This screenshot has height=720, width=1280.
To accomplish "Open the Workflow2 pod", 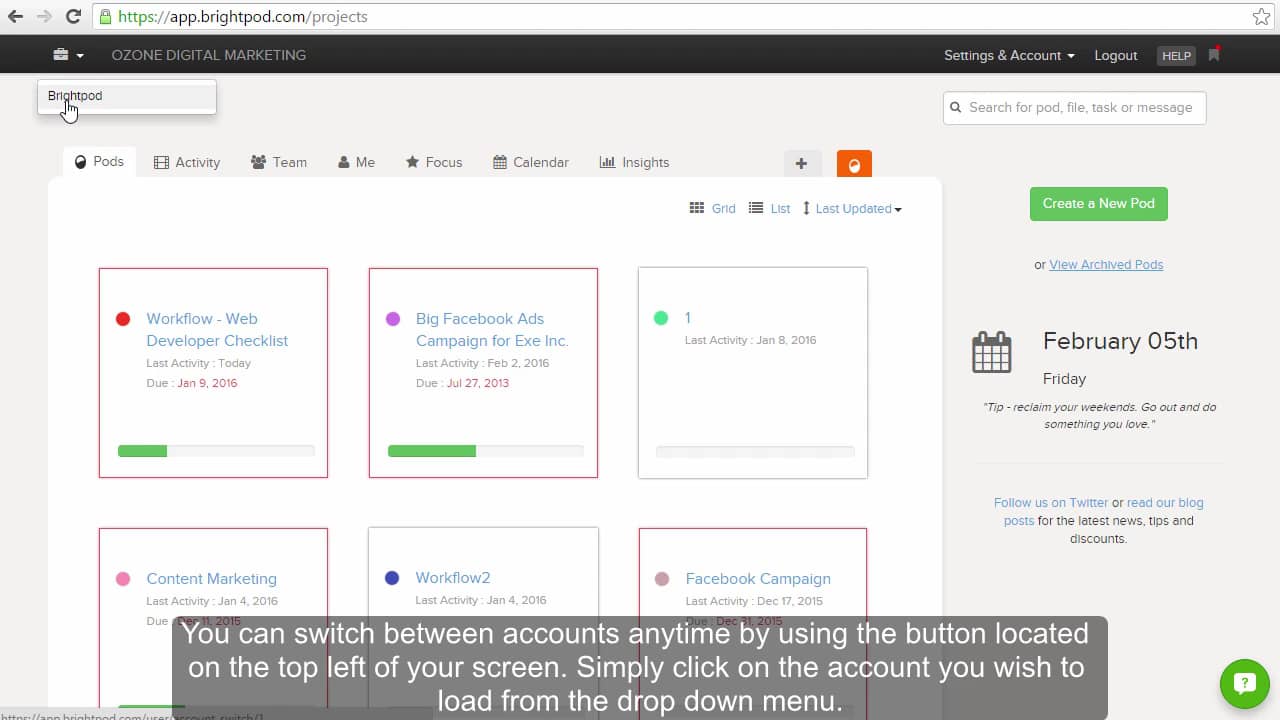I will [x=453, y=577].
